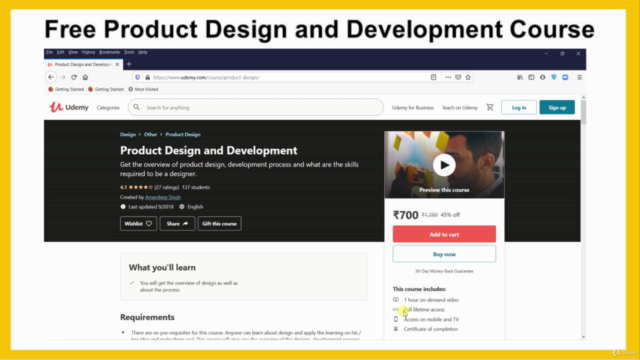Open the File menu

(x=49, y=52)
